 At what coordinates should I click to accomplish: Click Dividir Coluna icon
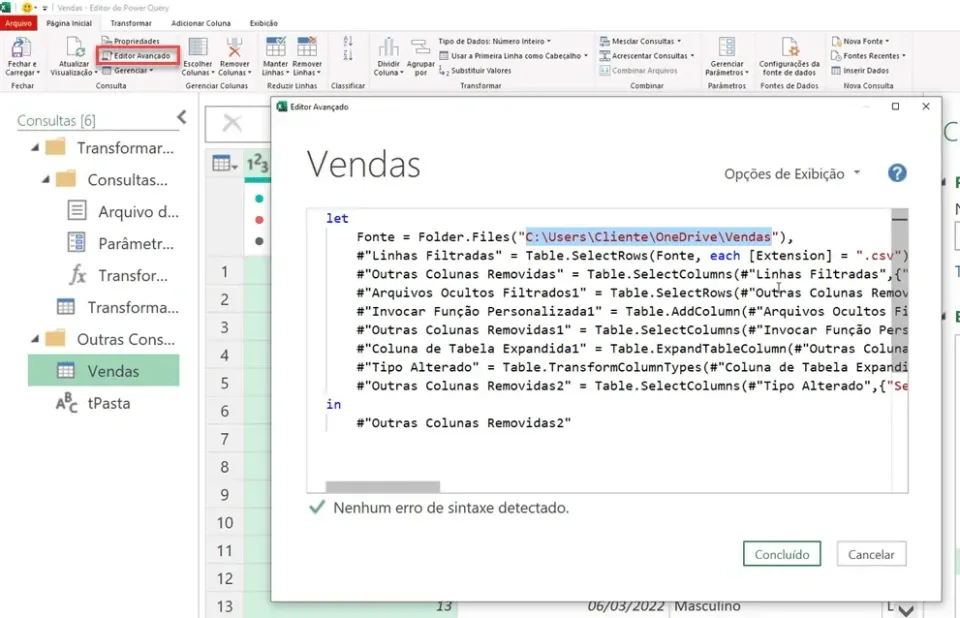[388, 48]
